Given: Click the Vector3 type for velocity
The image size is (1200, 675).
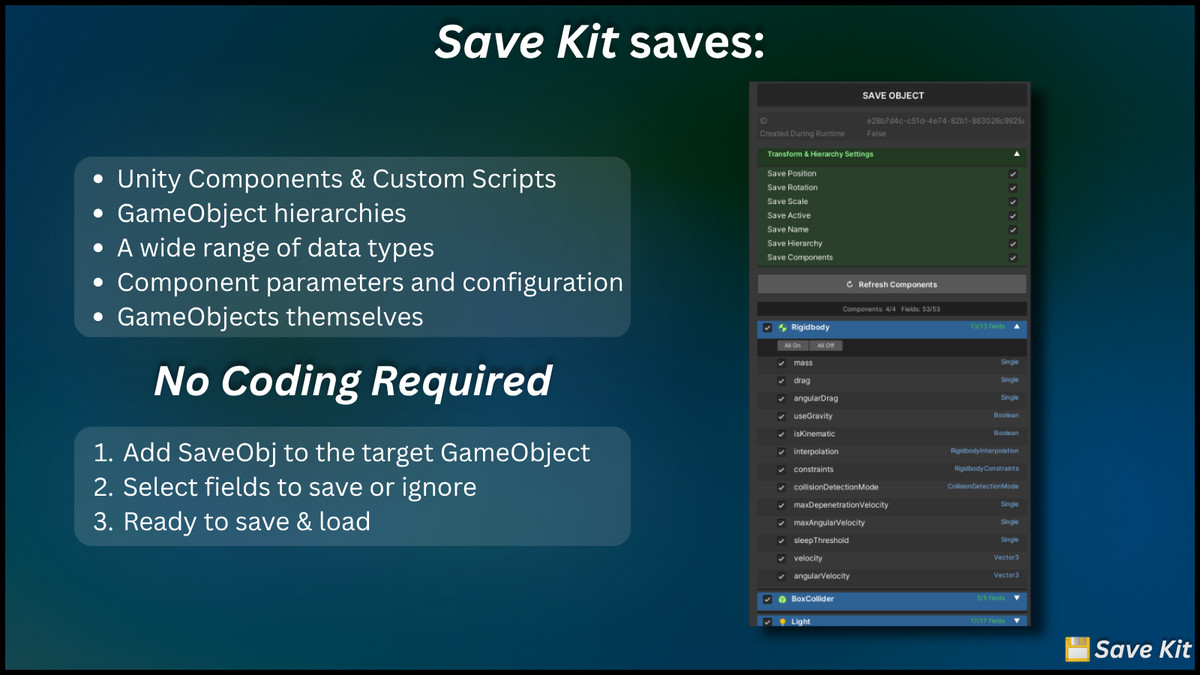Looking at the screenshot, I should (x=1006, y=557).
